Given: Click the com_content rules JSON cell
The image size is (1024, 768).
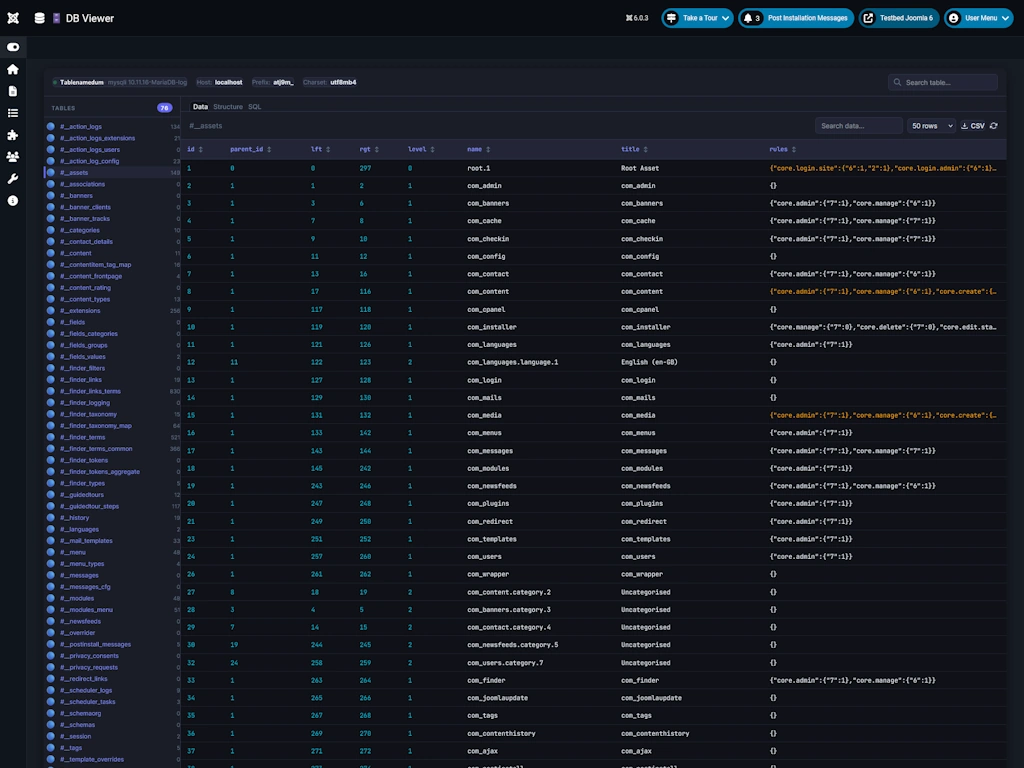Looking at the screenshot, I should [883, 292].
